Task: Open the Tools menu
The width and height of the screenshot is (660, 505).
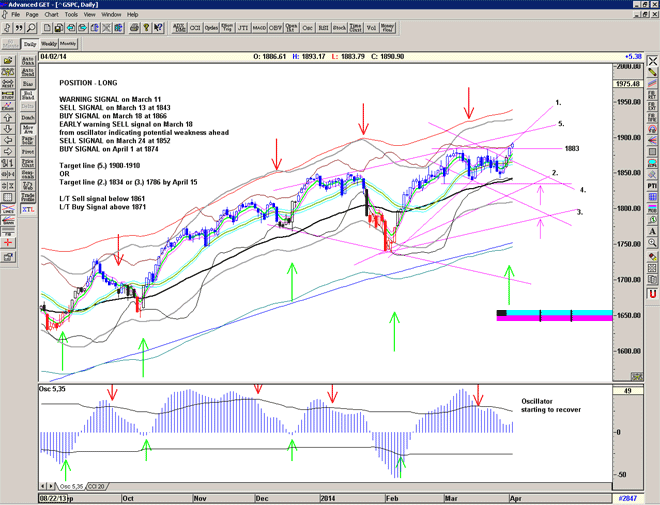Action: tap(71, 15)
